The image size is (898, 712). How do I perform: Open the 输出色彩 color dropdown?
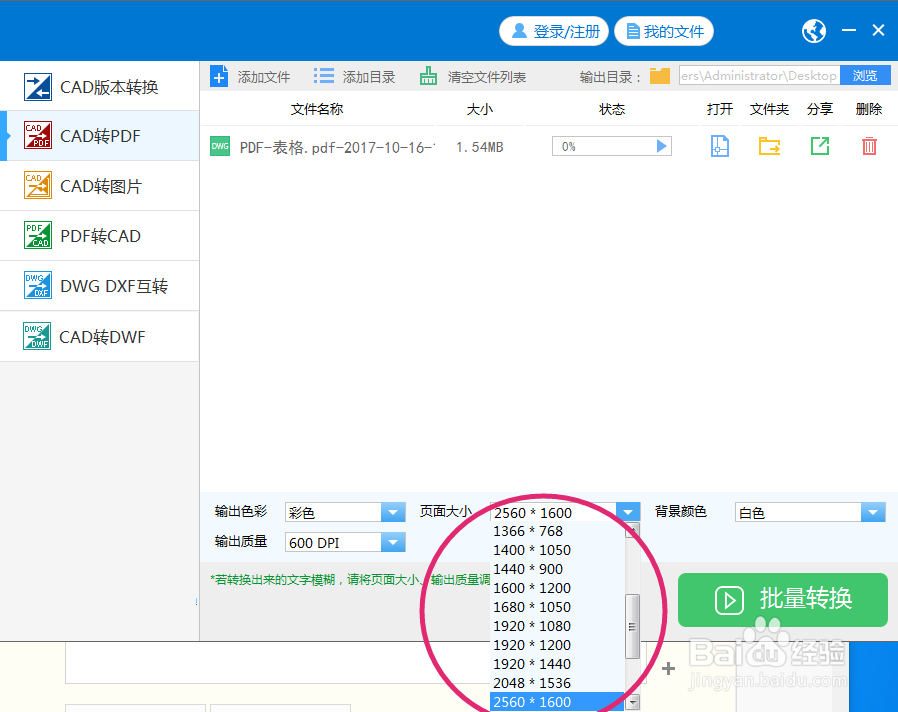[392, 511]
